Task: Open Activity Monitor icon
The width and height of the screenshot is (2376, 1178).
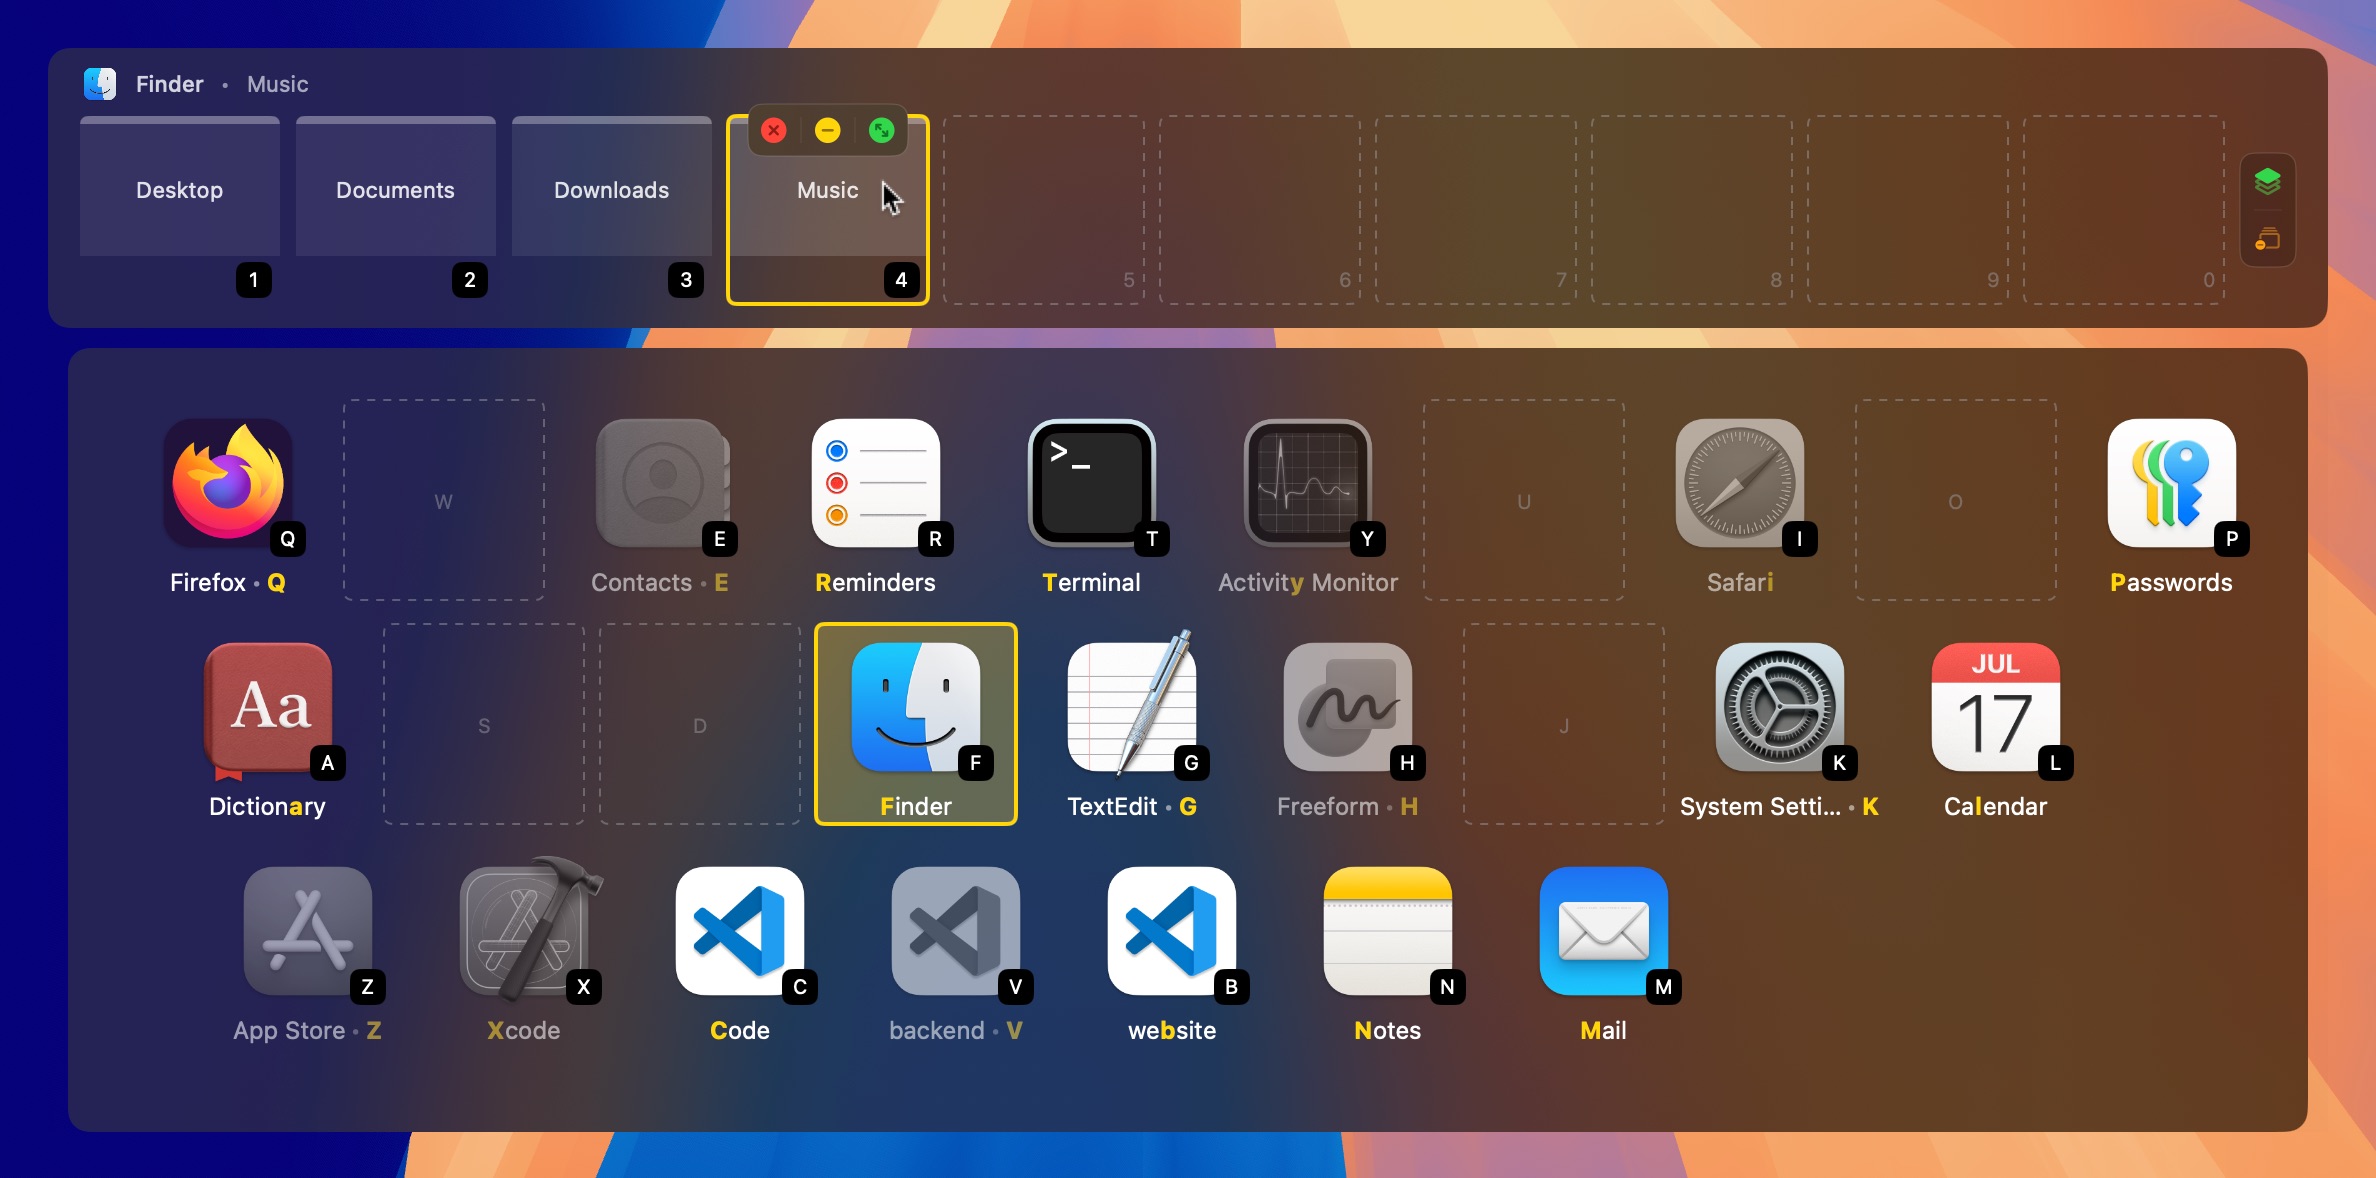Action: point(1308,482)
